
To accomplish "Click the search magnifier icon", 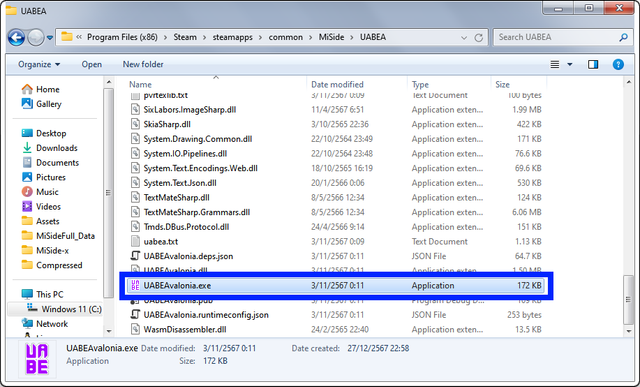I will tap(623, 38).
